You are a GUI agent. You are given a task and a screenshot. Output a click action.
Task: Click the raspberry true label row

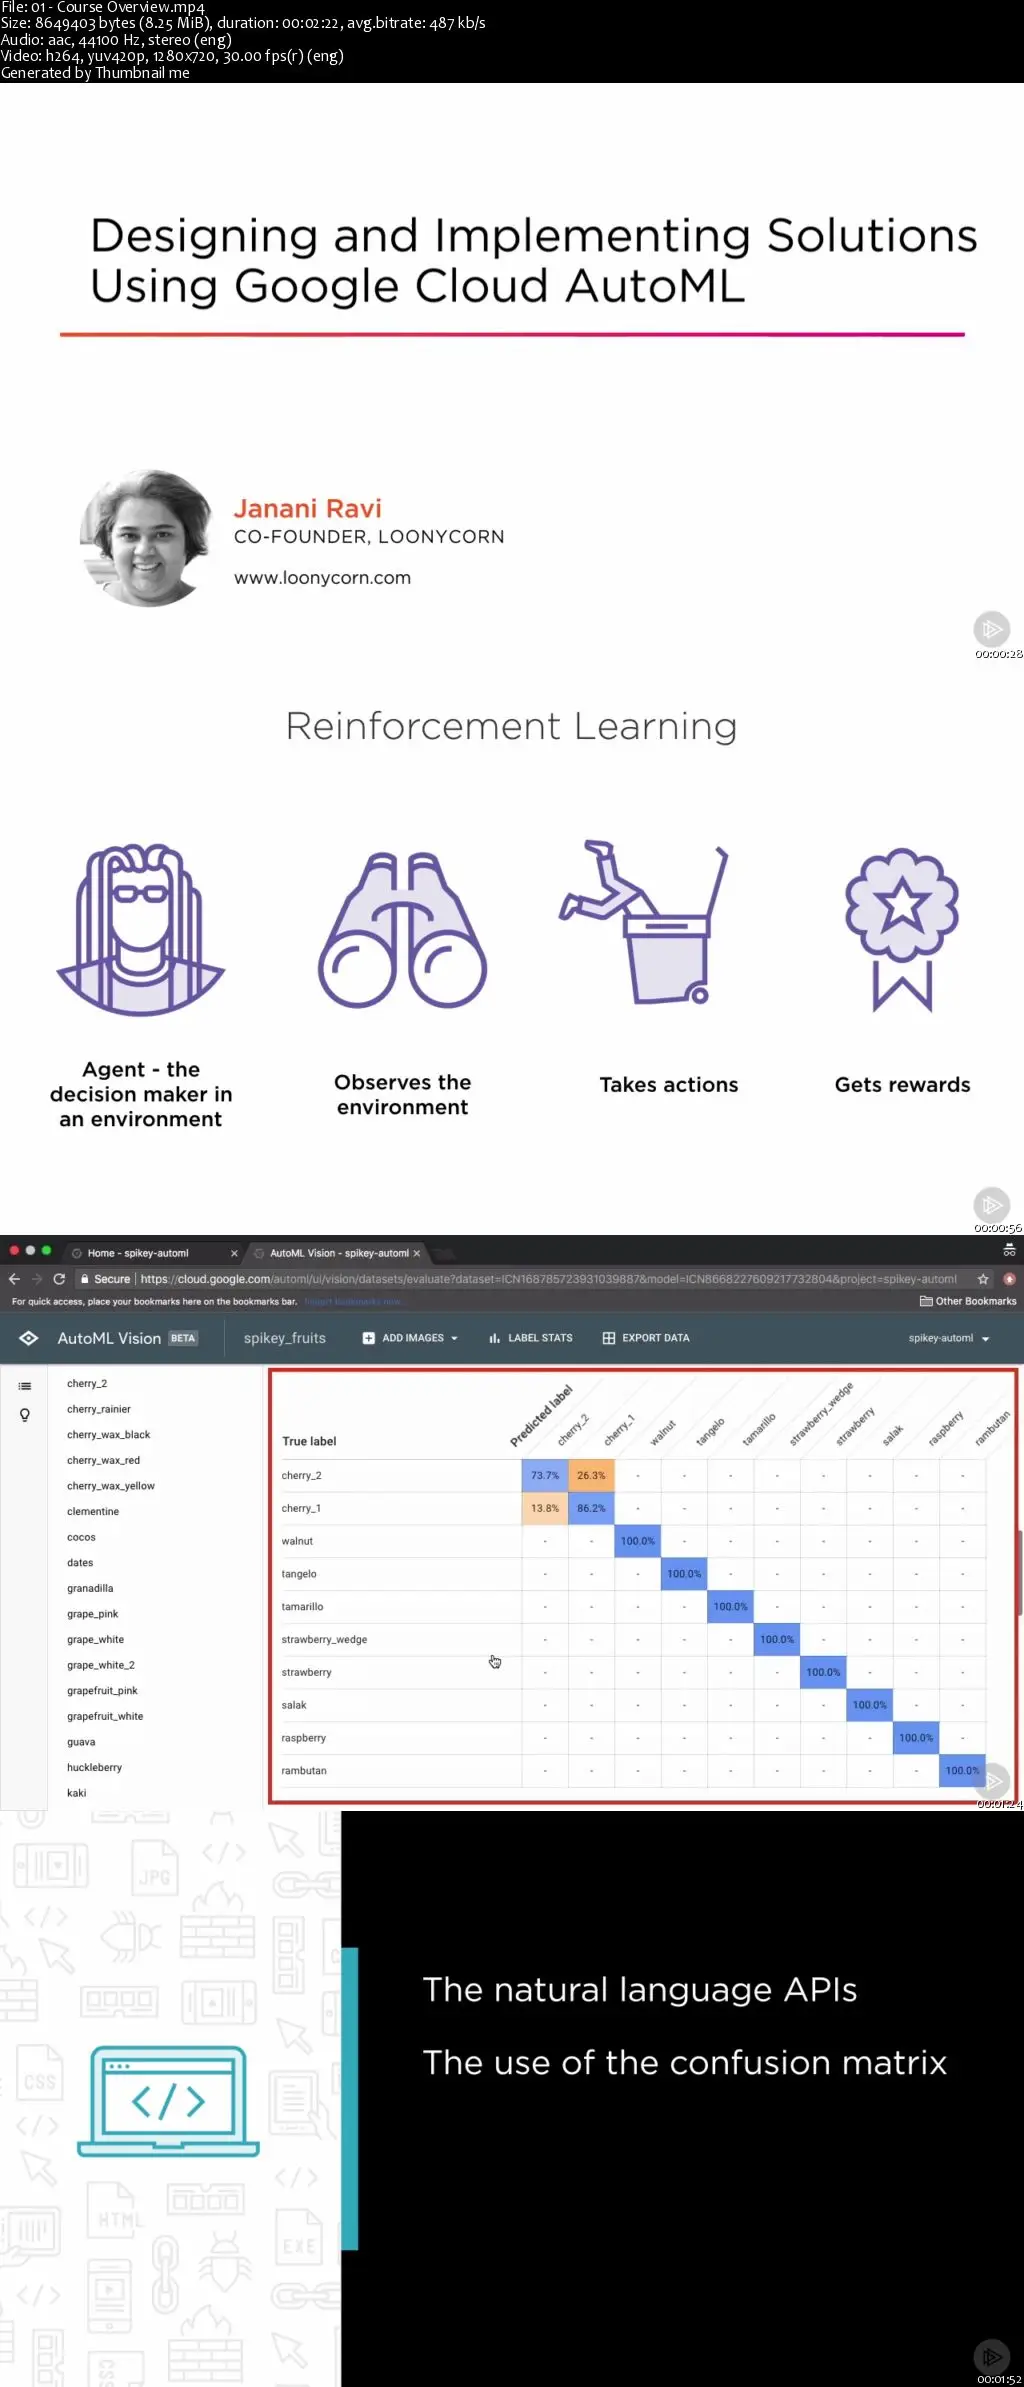pyautogui.click(x=633, y=1738)
